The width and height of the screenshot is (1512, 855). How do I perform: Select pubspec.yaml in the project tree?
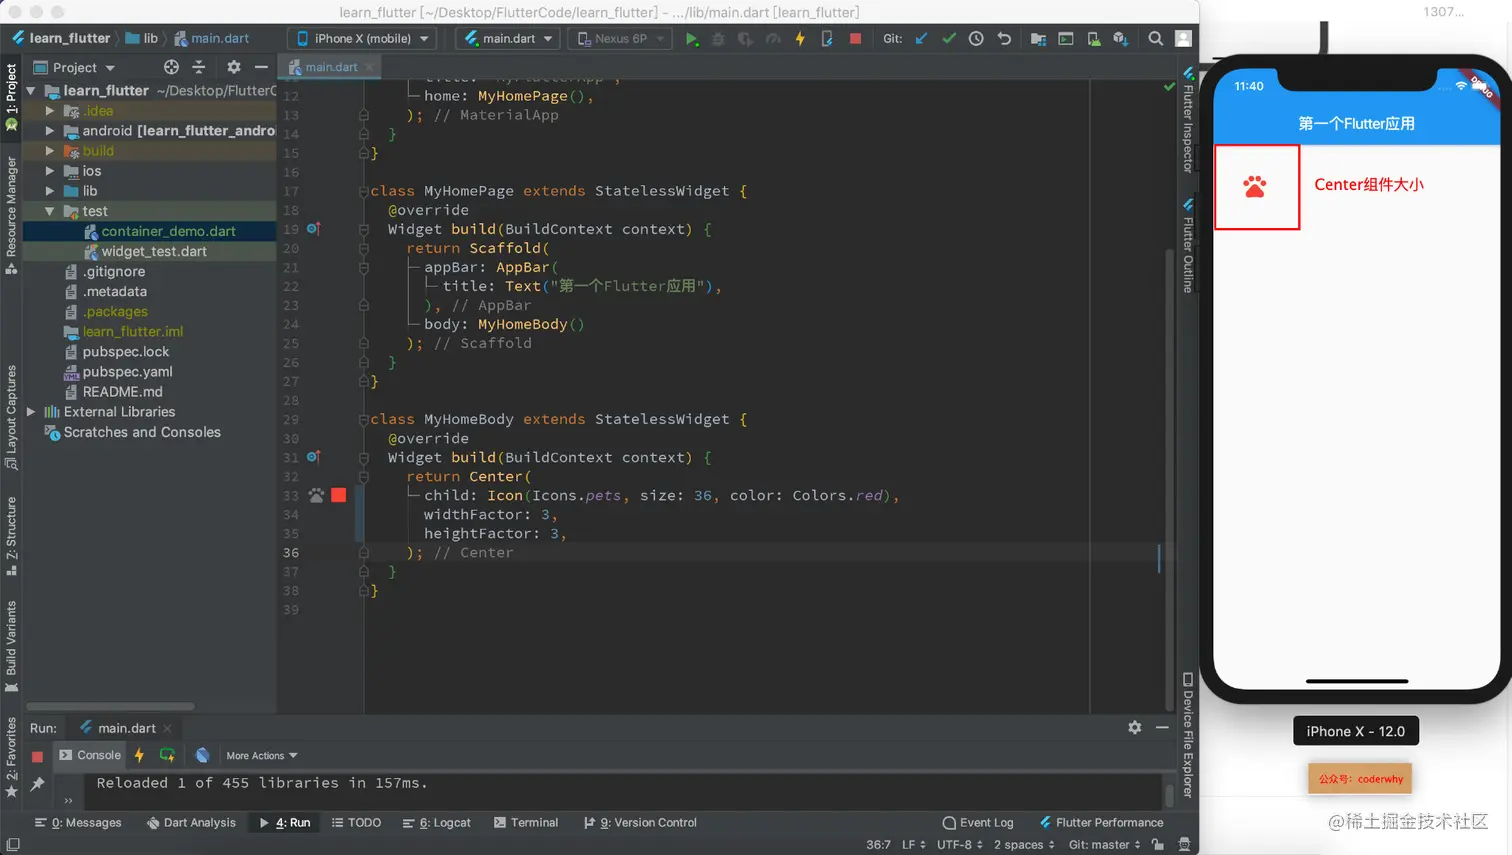[x=128, y=372]
